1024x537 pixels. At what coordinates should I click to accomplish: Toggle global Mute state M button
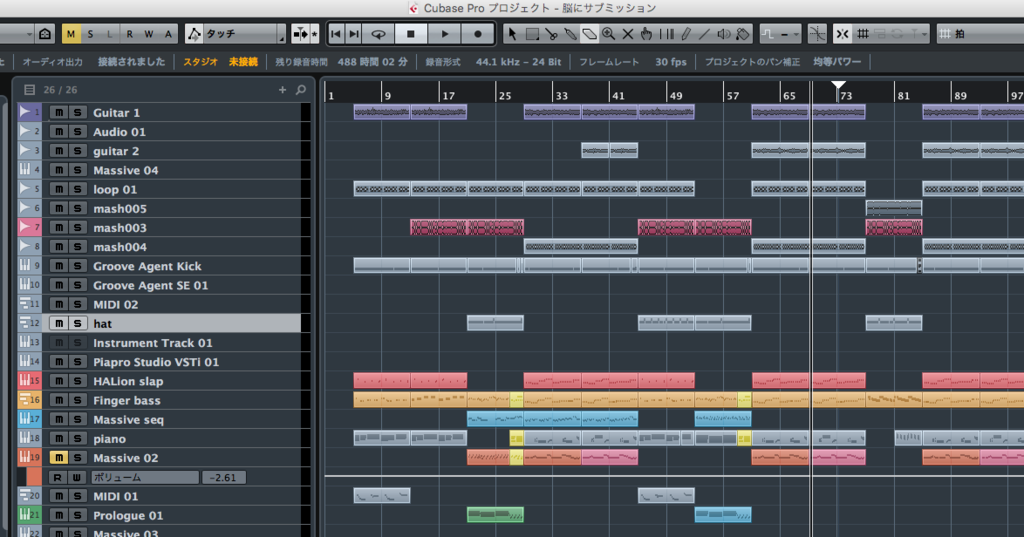pyautogui.click(x=71, y=34)
